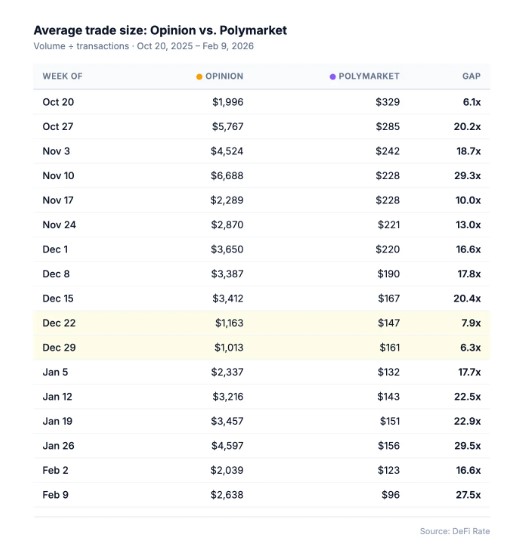Select the POLYMARKET column header
This screenshot has width=515, height=549.
coord(369,76)
